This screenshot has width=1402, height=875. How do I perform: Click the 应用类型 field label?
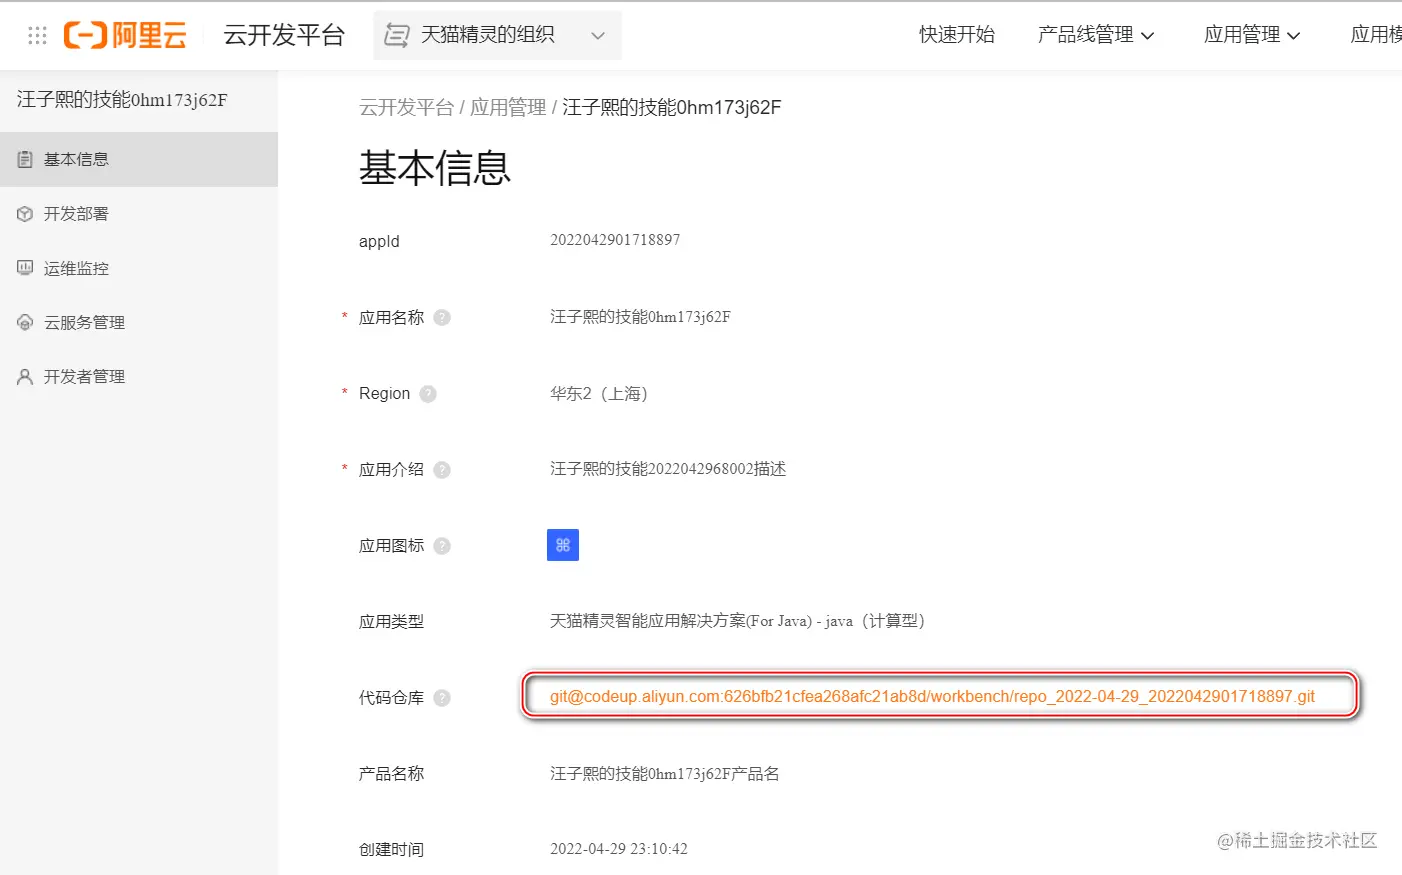point(391,622)
